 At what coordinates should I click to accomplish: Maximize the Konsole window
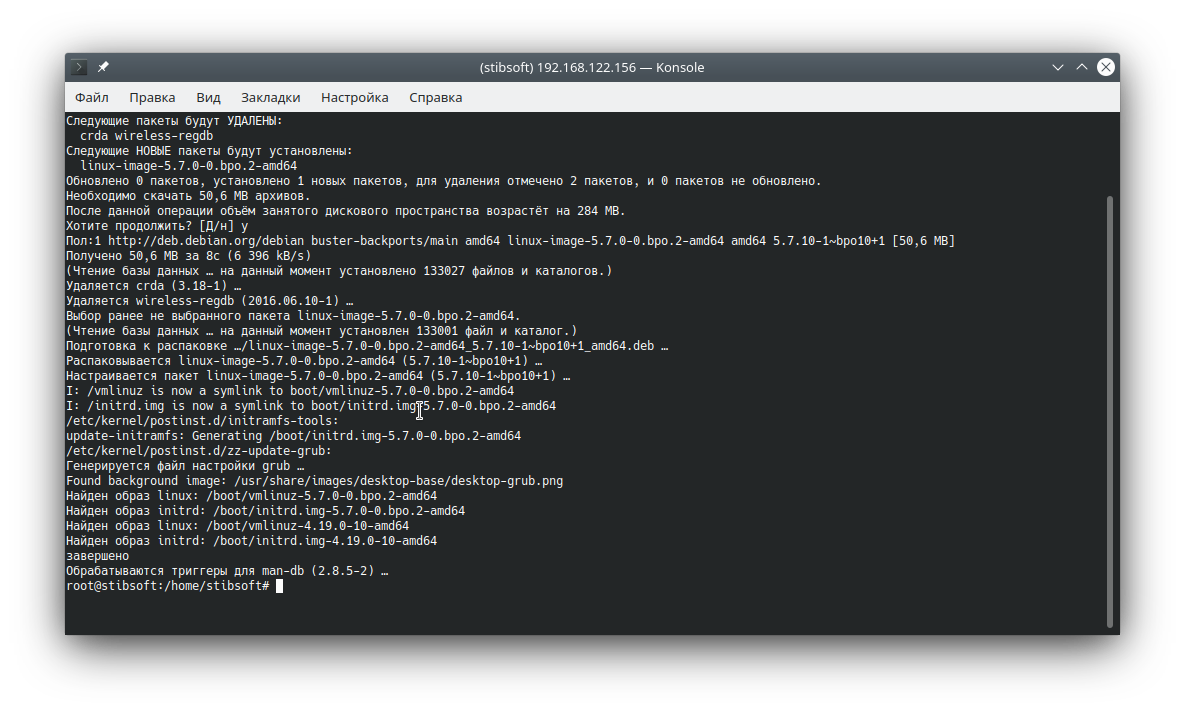pos(1081,67)
